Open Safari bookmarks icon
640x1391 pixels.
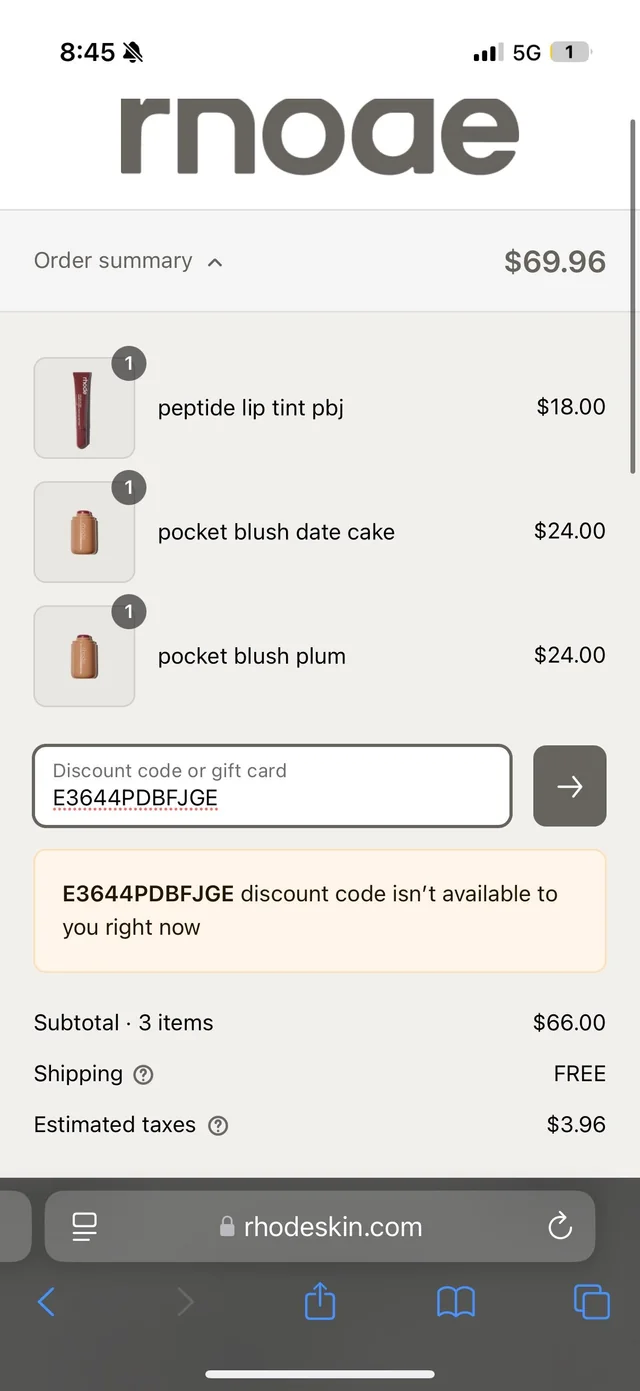(x=455, y=1301)
